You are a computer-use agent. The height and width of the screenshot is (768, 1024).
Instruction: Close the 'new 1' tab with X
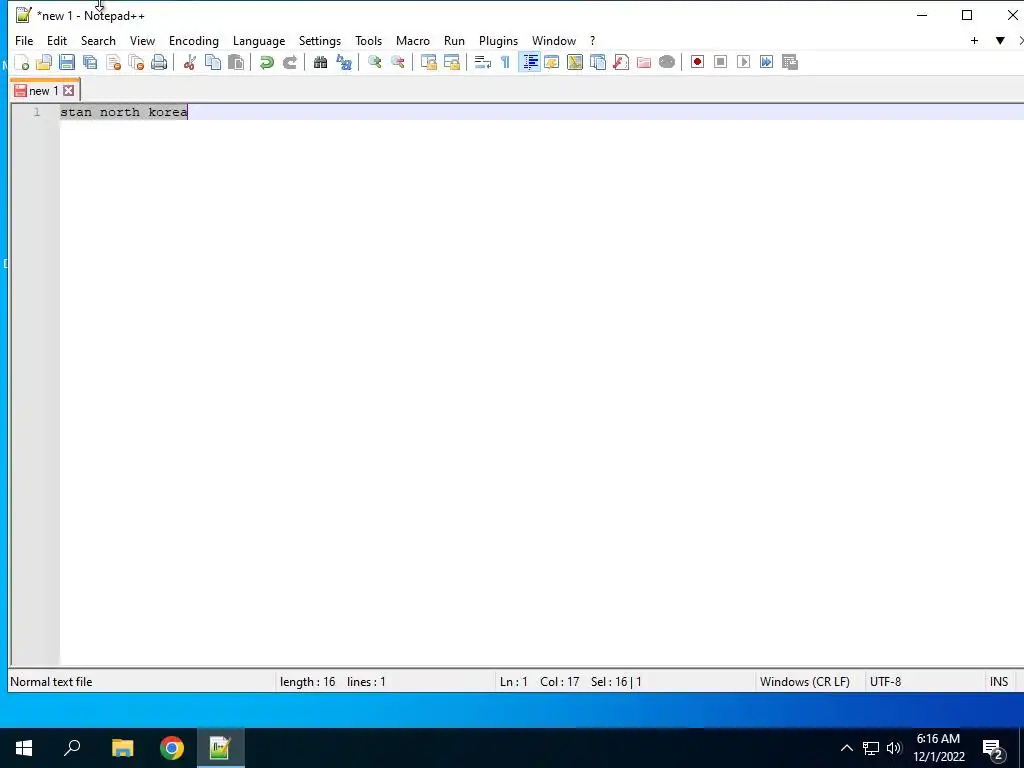69,91
